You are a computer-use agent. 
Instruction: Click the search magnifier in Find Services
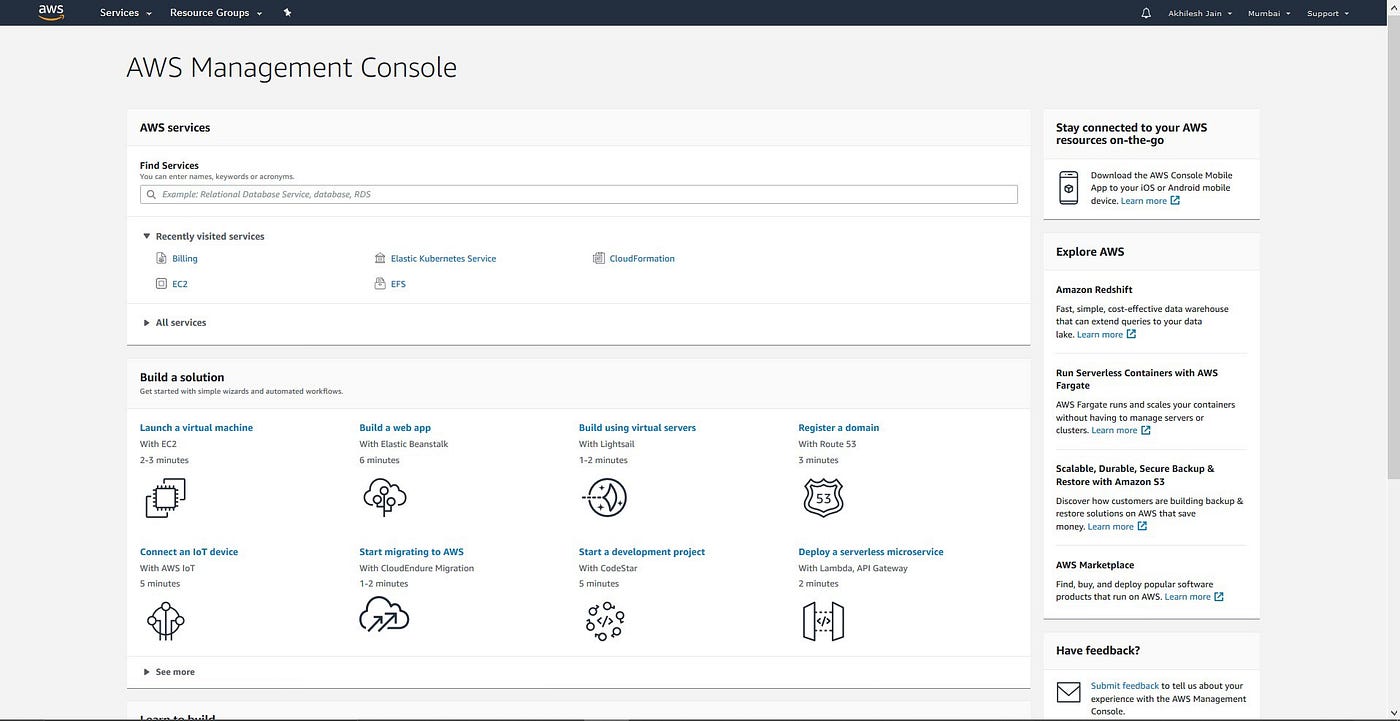coord(152,195)
